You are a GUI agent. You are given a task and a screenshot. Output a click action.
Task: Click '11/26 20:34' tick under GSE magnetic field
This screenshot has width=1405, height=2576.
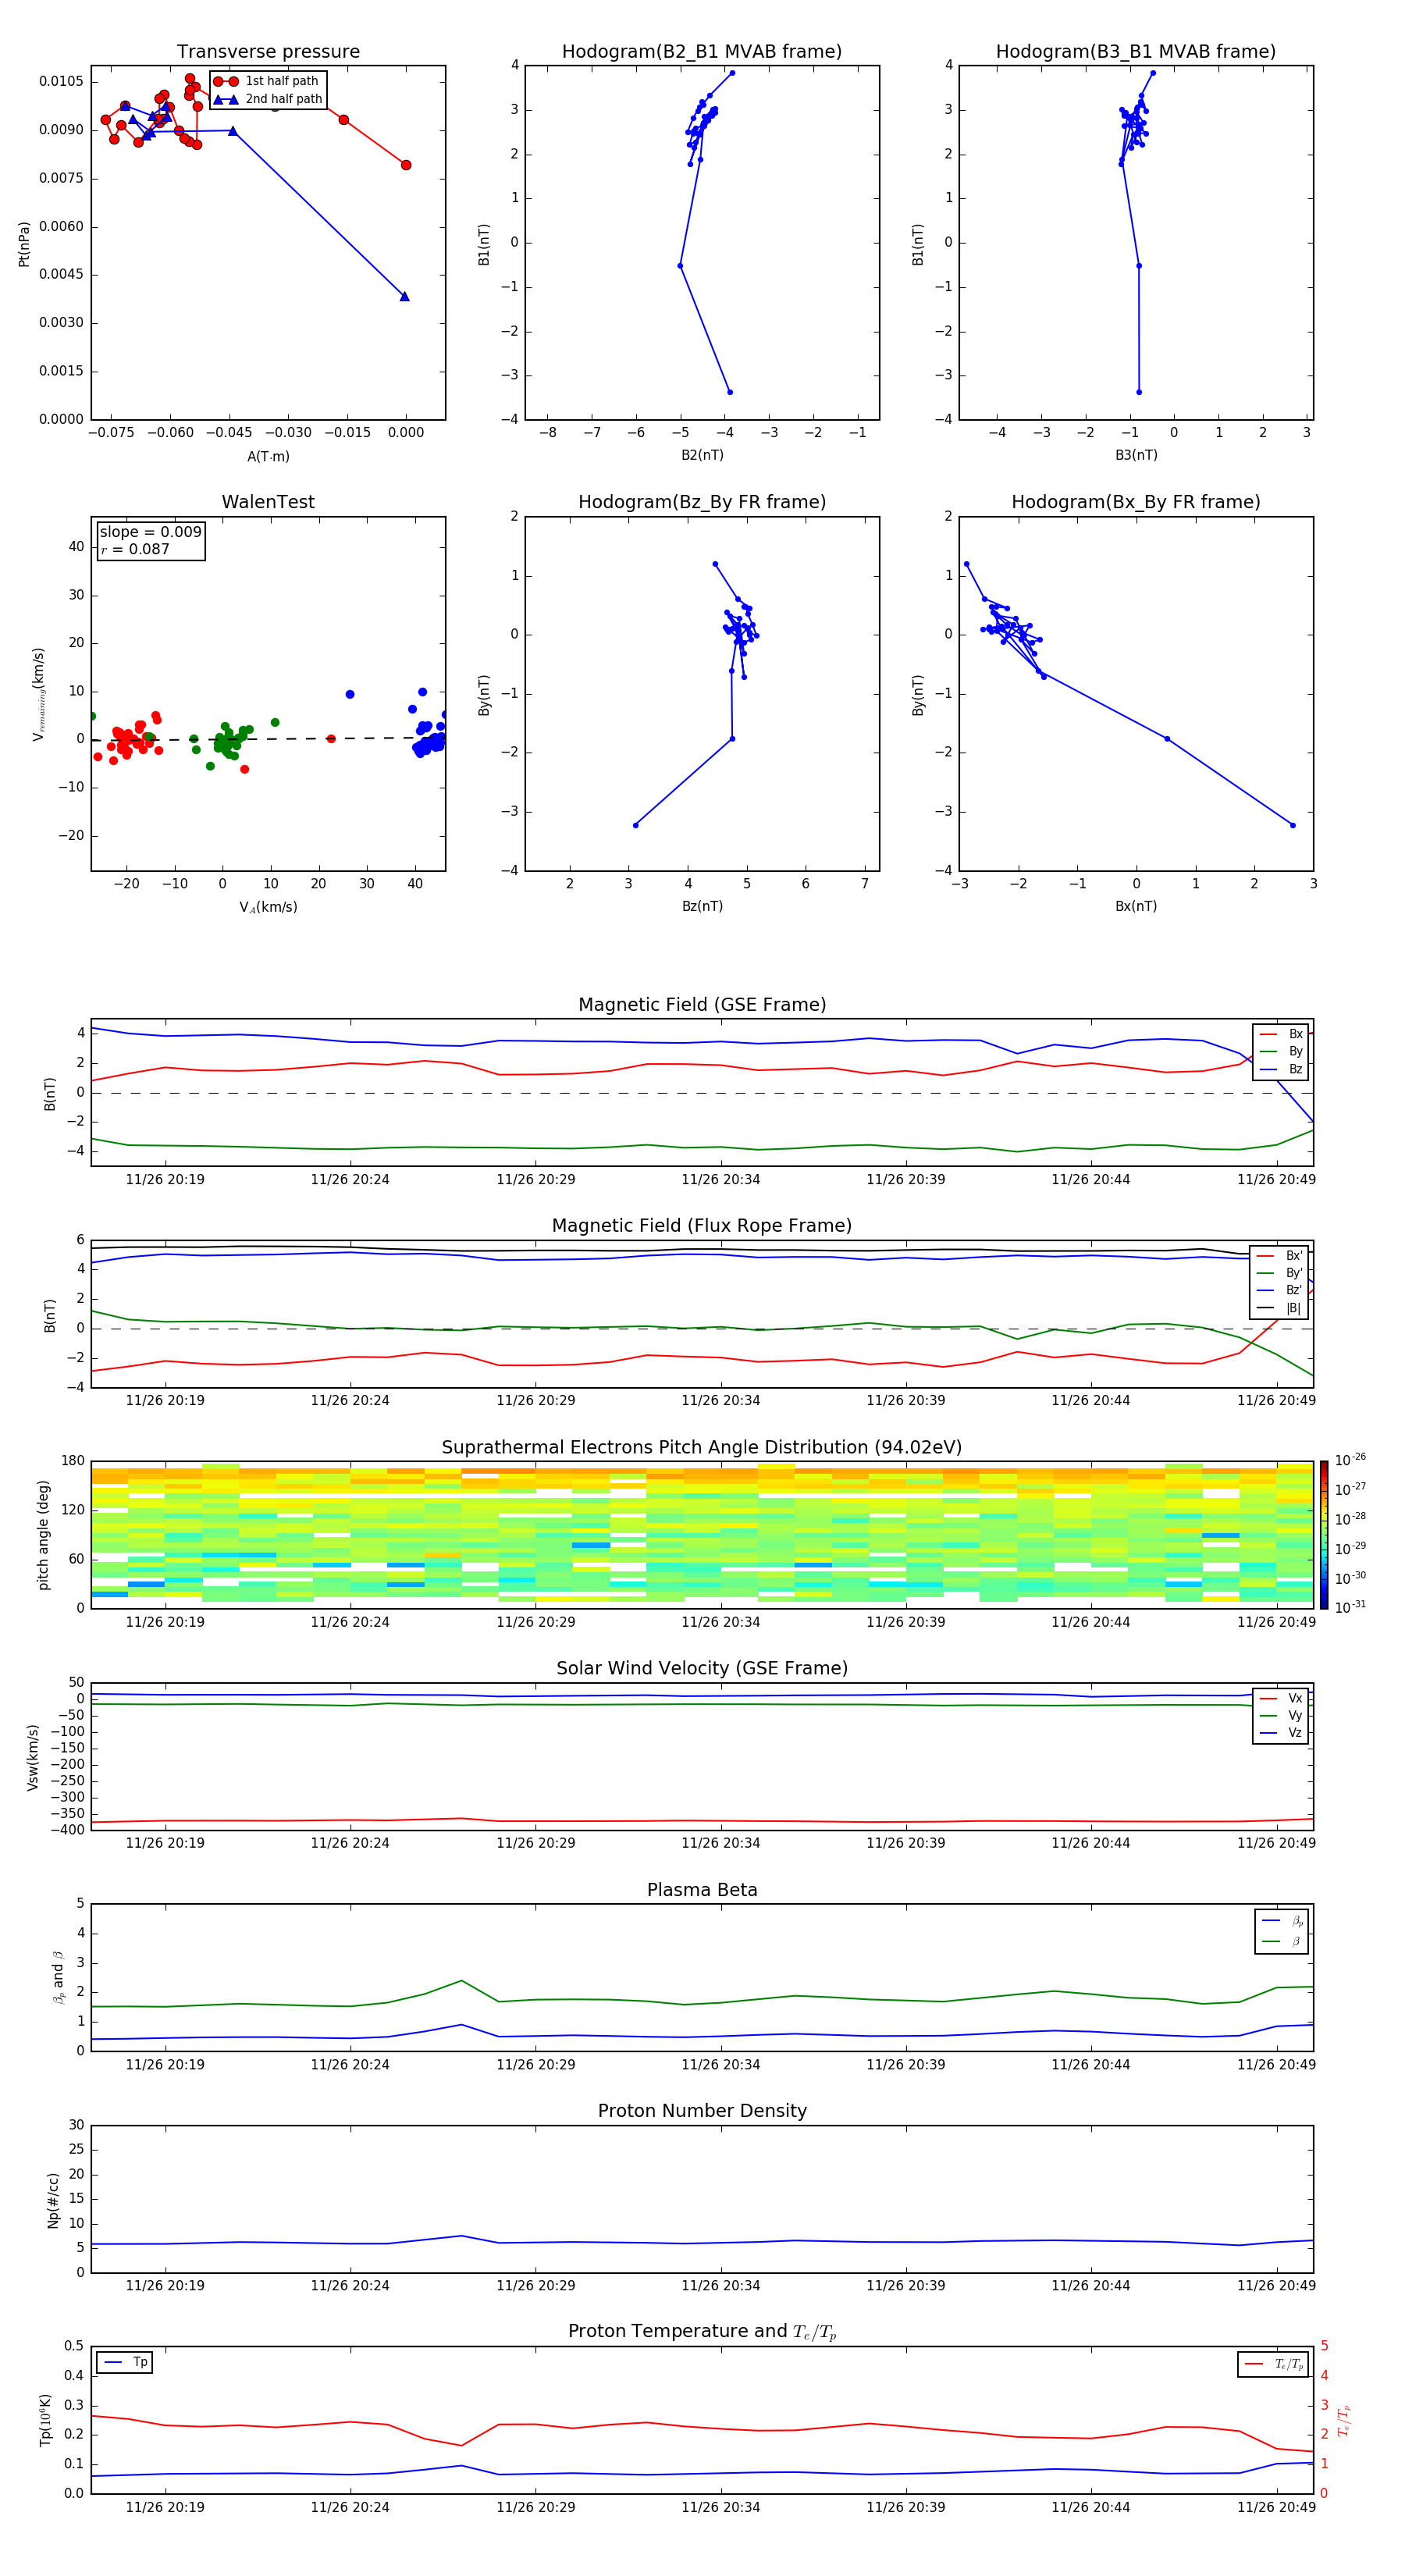point(720,1179)
